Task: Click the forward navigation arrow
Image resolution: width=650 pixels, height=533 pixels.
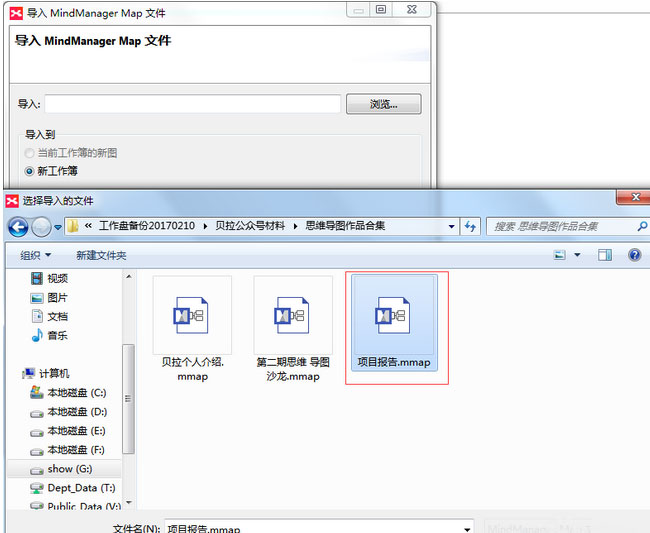Action: (41, 227)
